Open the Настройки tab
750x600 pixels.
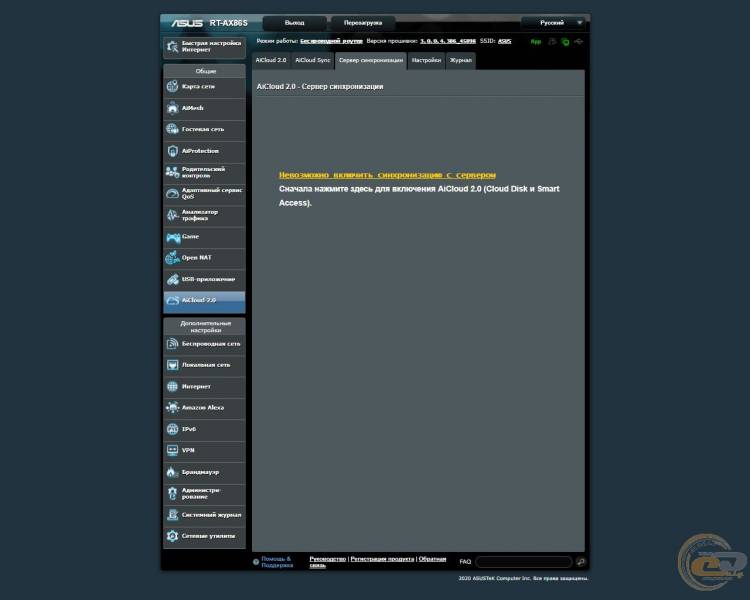(426, 60)
